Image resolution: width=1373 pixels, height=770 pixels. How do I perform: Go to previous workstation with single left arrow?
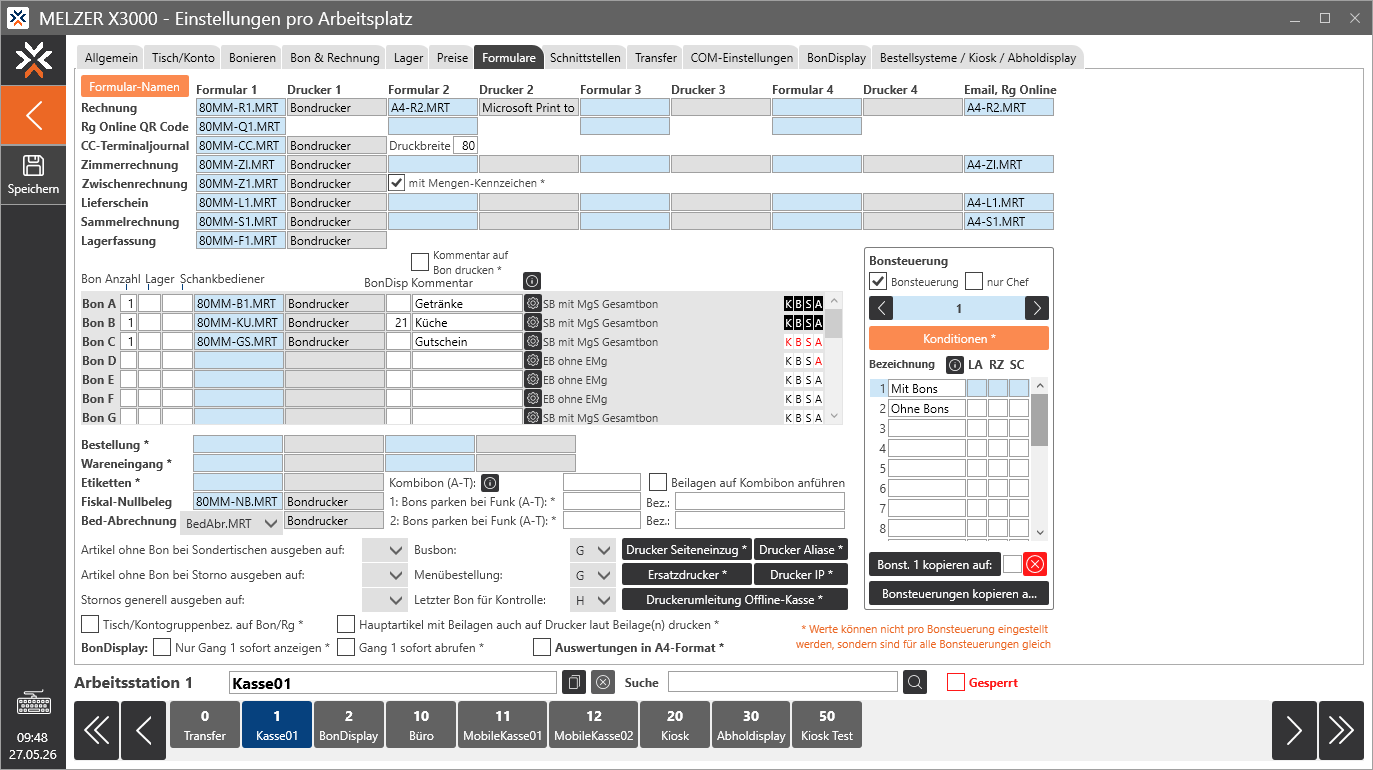click(144, 730)
